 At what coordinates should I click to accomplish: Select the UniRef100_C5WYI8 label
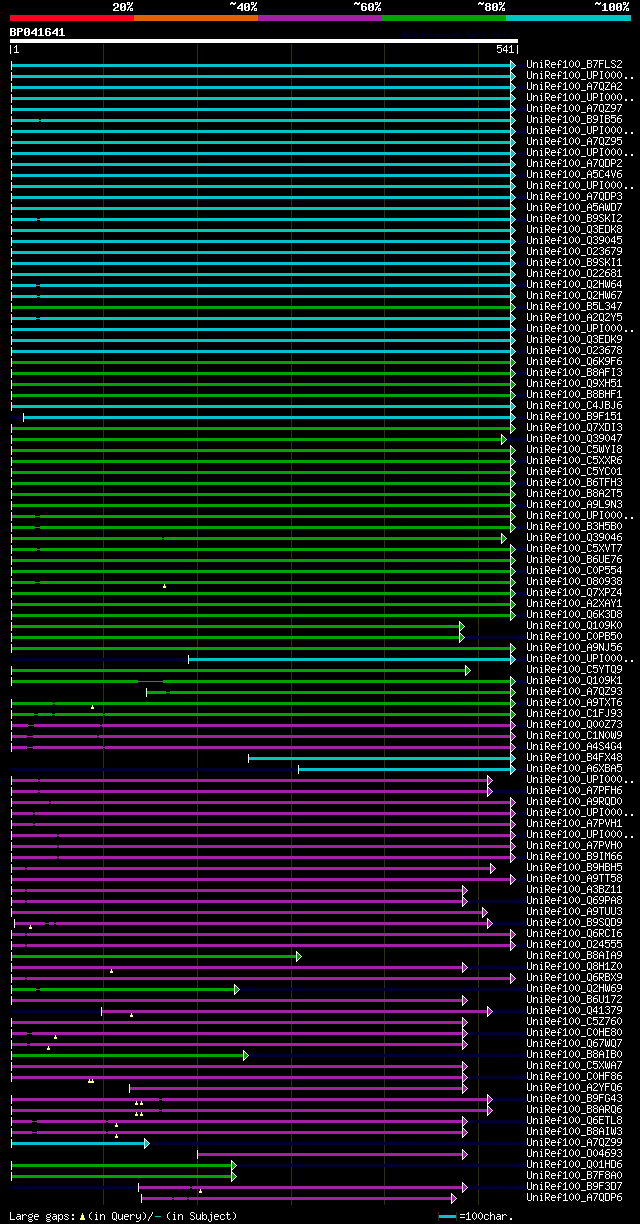(574, 450)
